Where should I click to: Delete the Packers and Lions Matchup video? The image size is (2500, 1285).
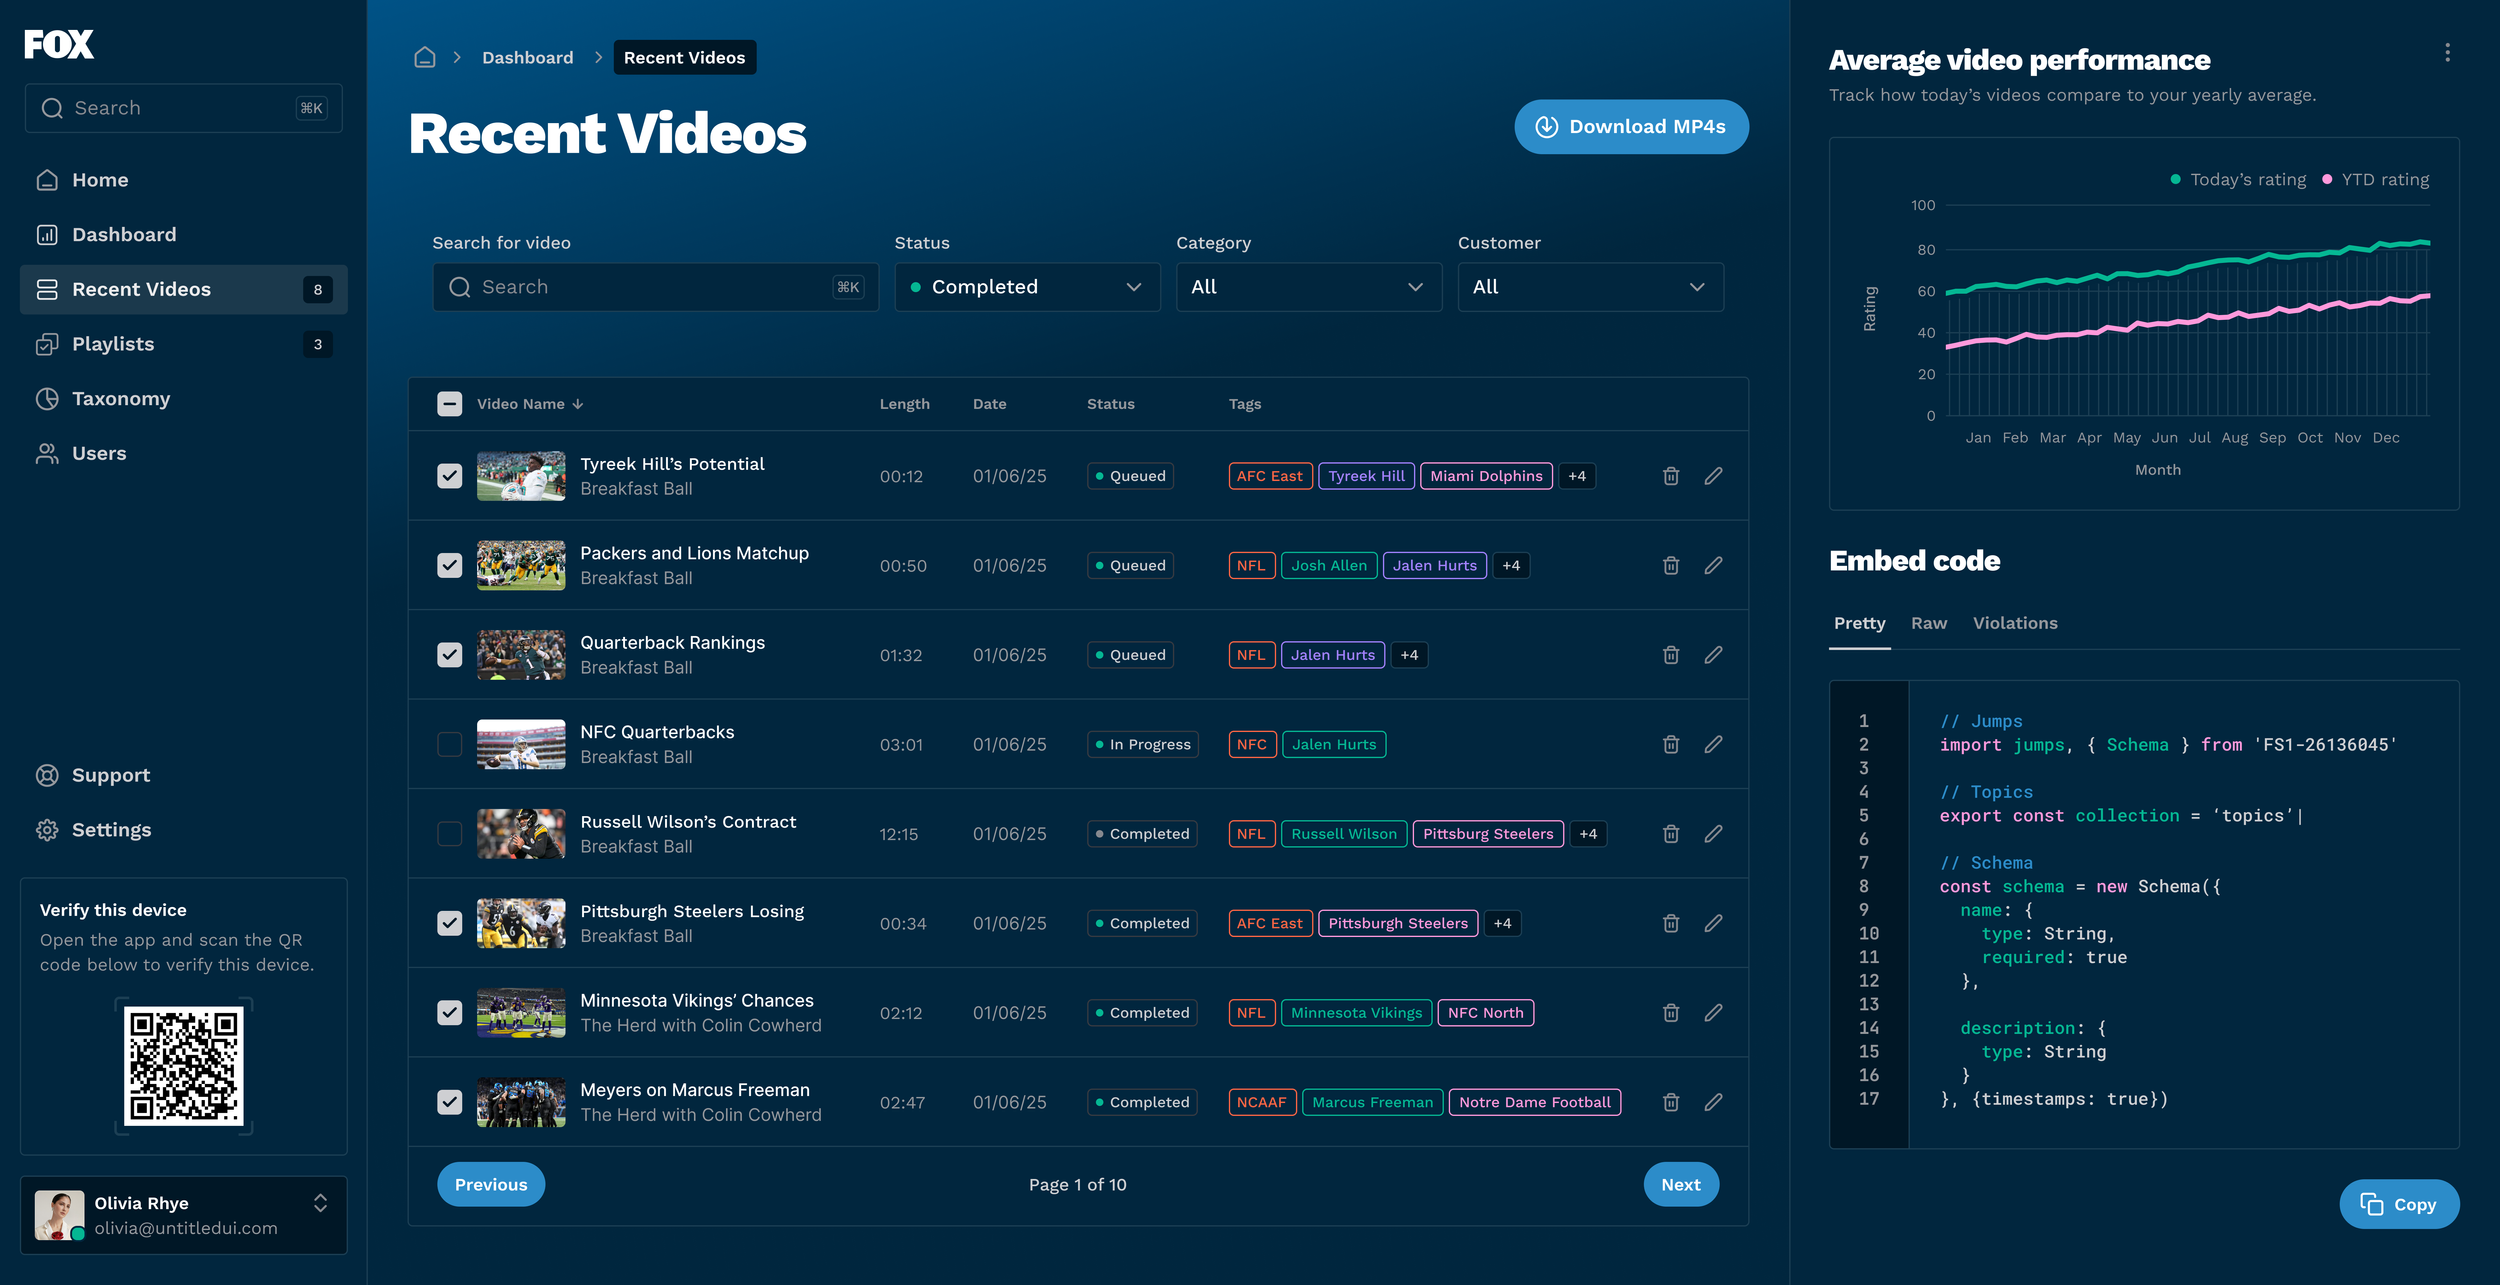tap(1671, 566)
